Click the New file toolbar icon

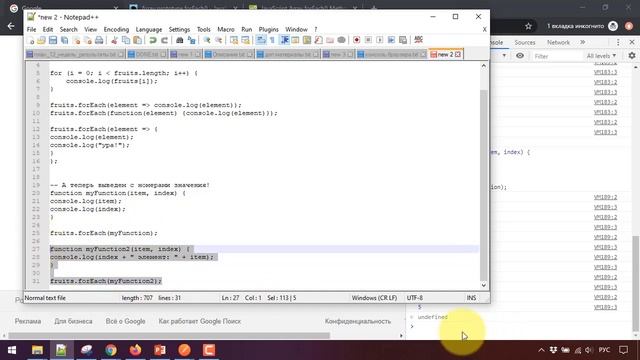pos(31,40)
